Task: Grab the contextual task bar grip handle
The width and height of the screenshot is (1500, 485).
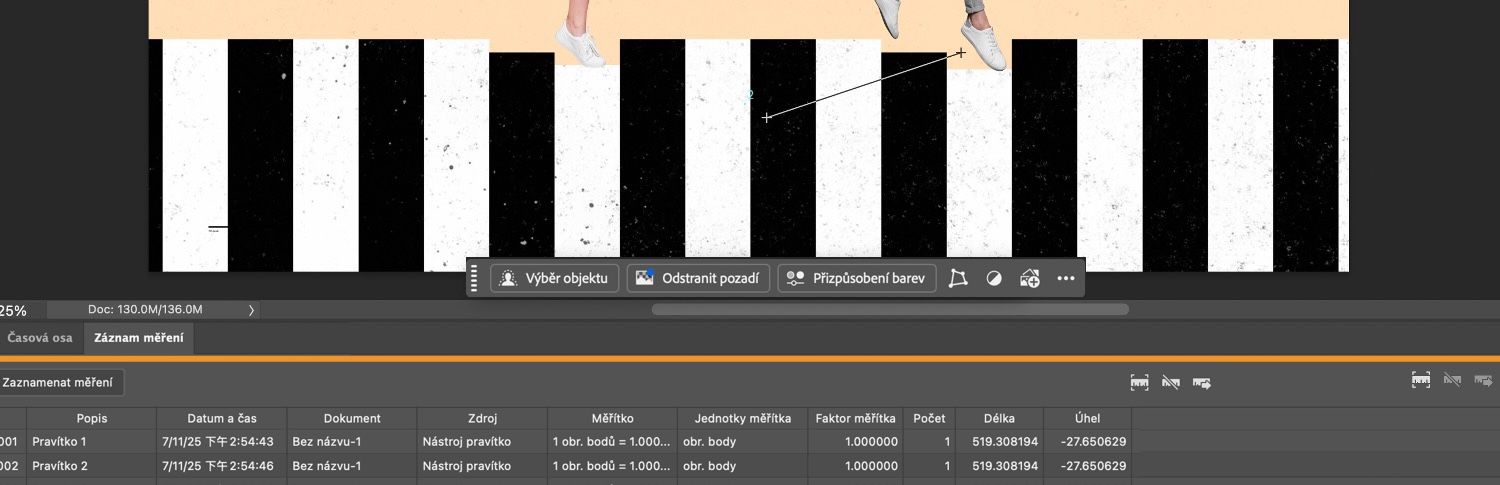Action: coord(474,278)
